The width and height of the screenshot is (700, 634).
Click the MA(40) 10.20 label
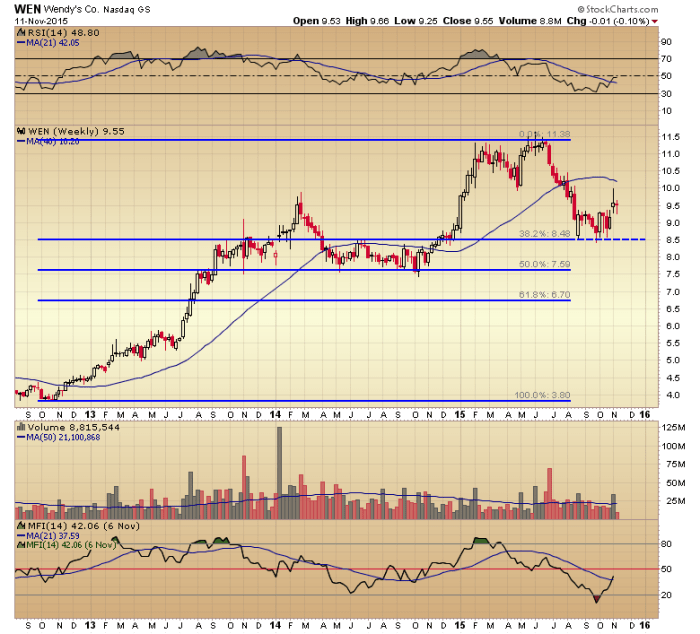(x=53, y=142)
